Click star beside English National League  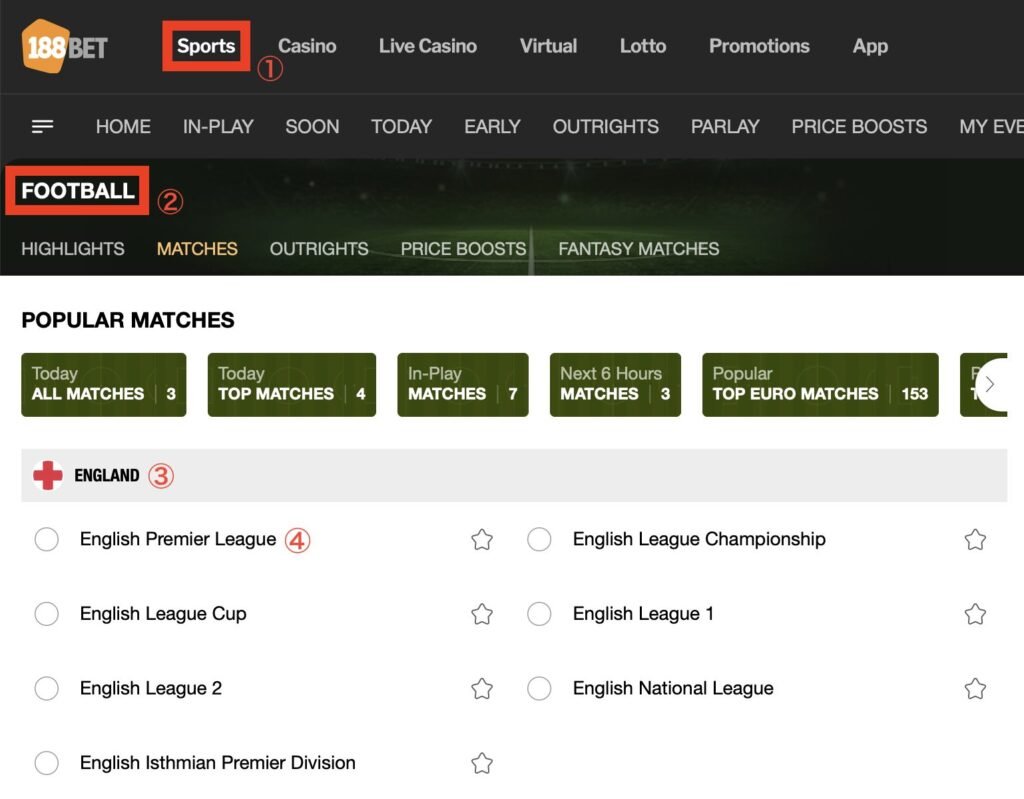tap(975, 689)
